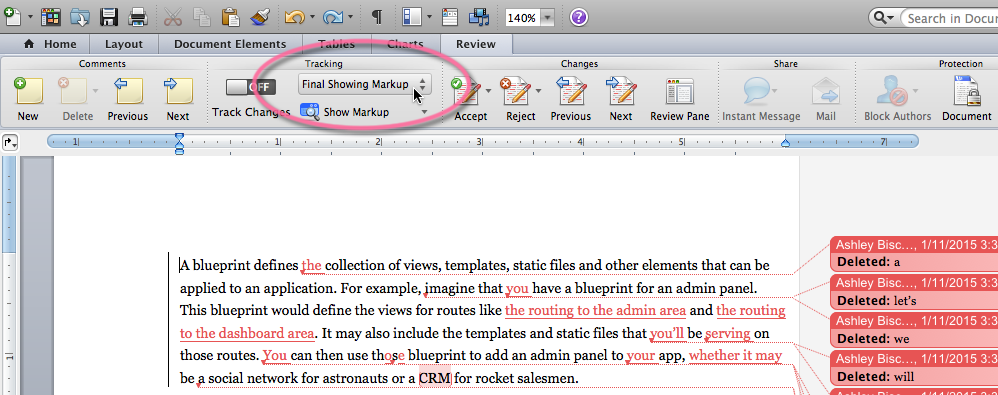Click the open file folder icon
Screen dimensions: 998x395
coord(81,17)
